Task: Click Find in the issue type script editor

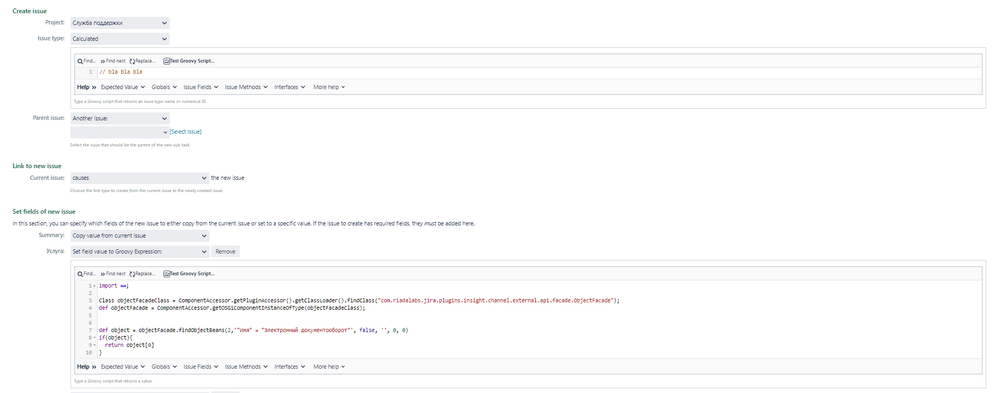Action: pyautogui.click(x=87, y=61)
